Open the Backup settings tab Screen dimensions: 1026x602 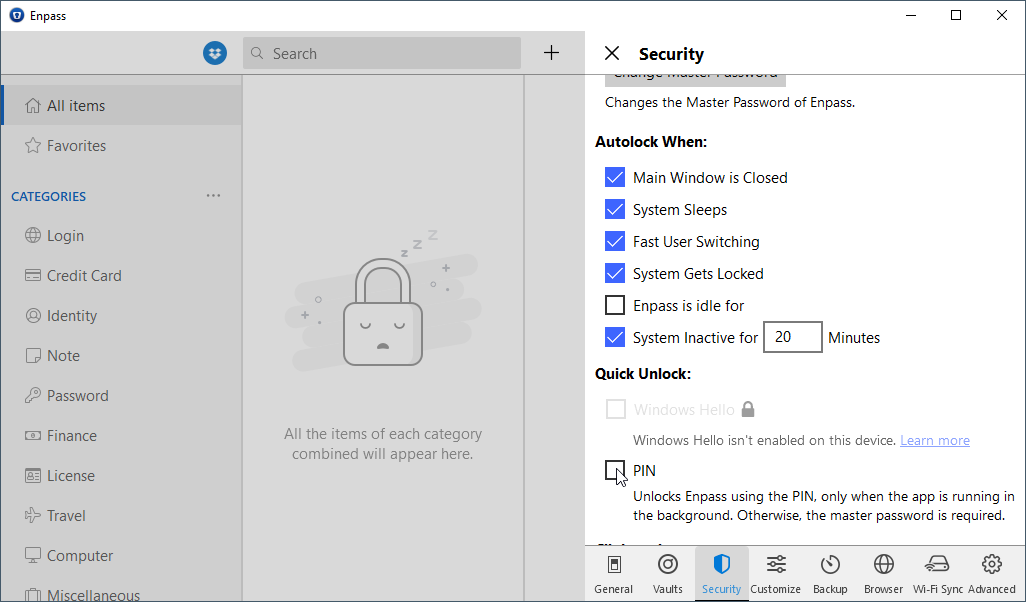click(x=830, y=574)
